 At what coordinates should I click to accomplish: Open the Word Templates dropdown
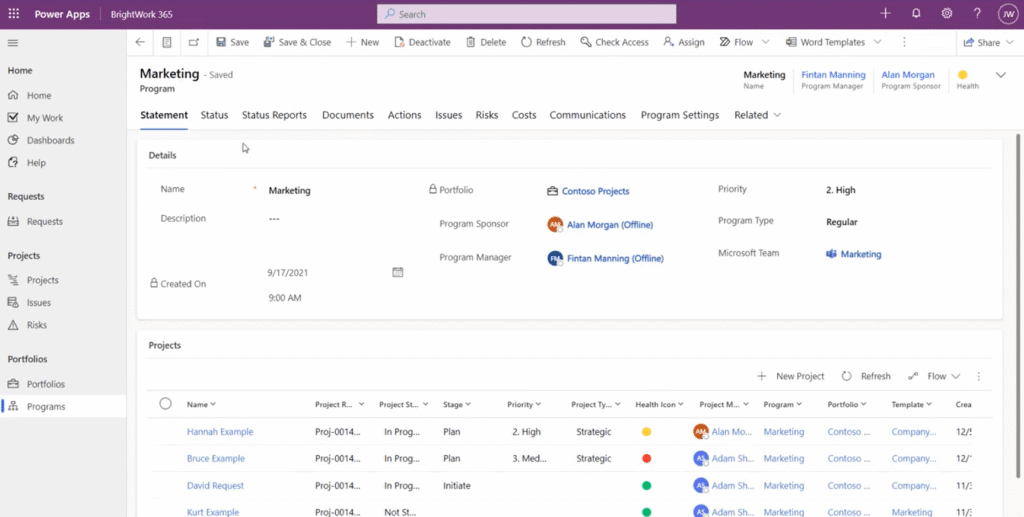[832, 42]
